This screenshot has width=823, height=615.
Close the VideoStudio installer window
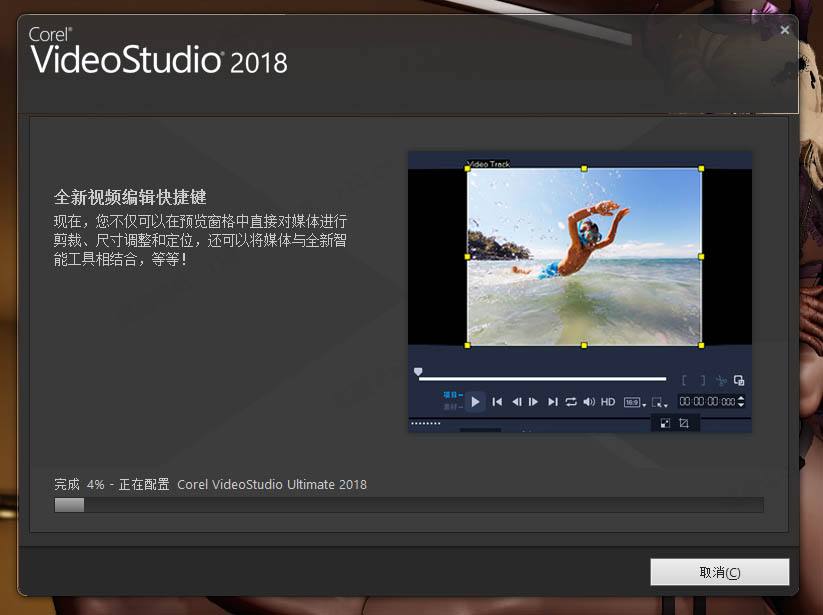point(785,30)
